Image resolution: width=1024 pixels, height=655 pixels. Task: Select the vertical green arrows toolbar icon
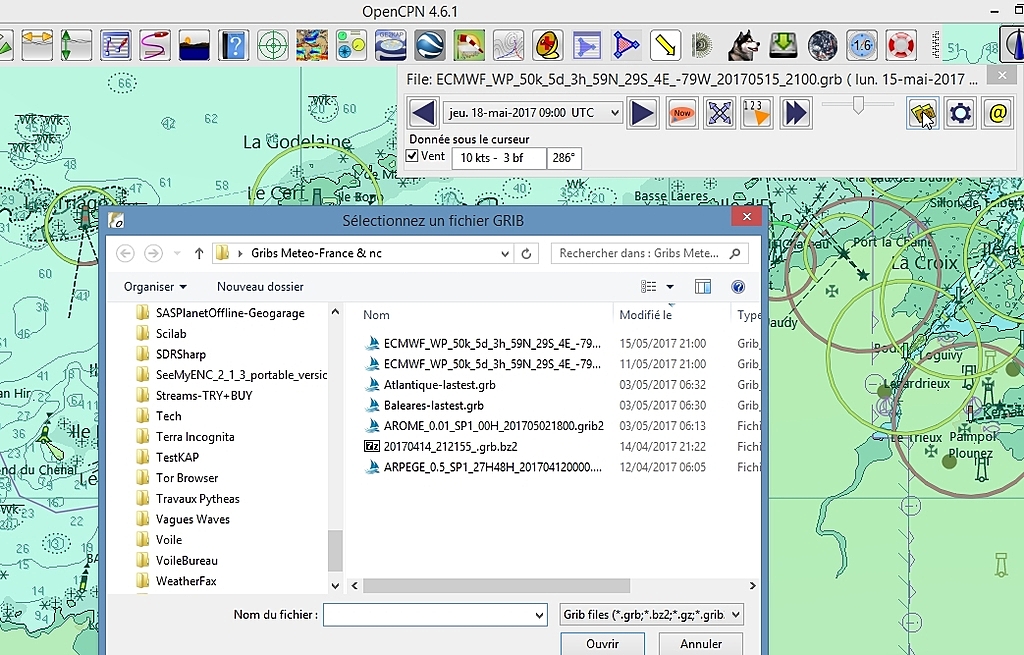click(x=76, y=45)
